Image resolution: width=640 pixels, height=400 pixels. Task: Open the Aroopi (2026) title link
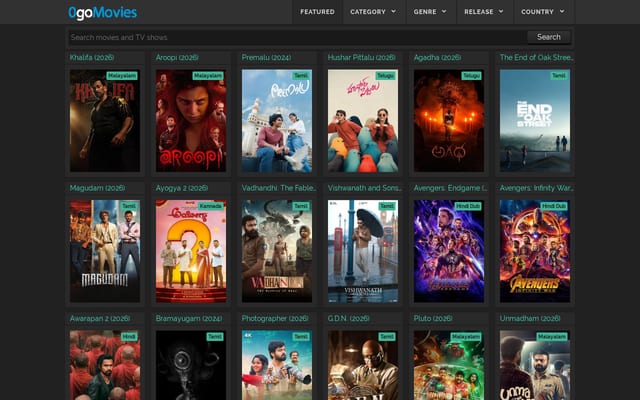coord(177,58)
